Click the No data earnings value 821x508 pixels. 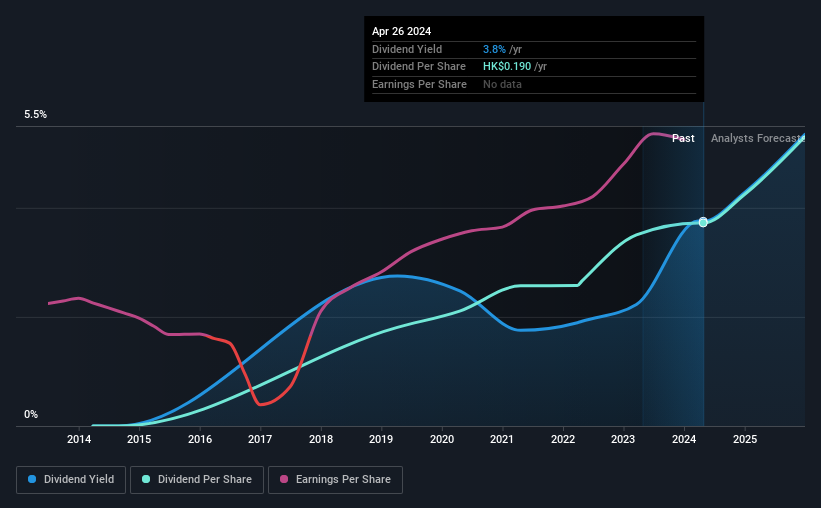502,84
